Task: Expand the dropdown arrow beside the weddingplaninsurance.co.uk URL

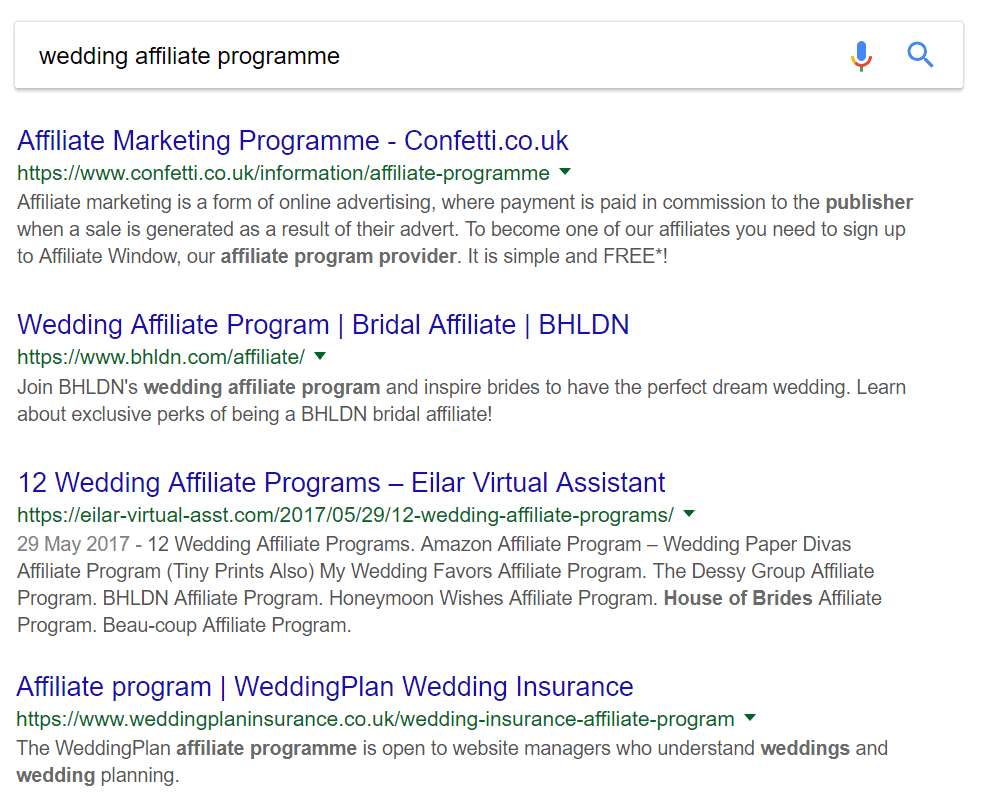Action: point(749,718)
